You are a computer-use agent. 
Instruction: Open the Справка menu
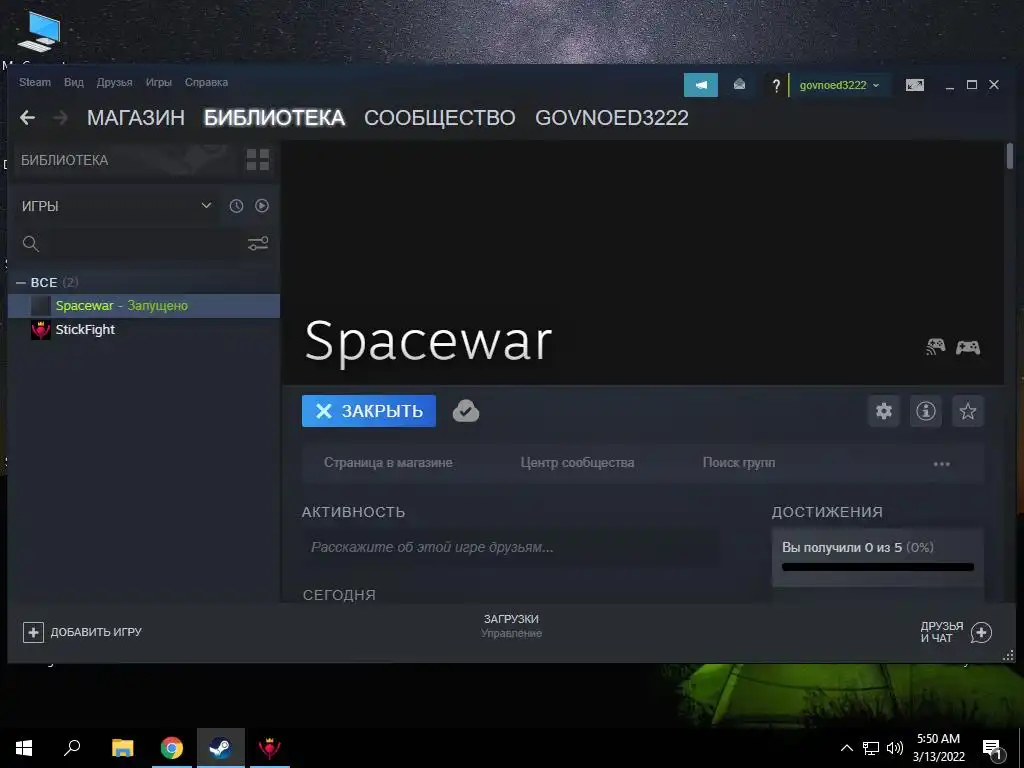pyautogui.click(x=206, y=82)
